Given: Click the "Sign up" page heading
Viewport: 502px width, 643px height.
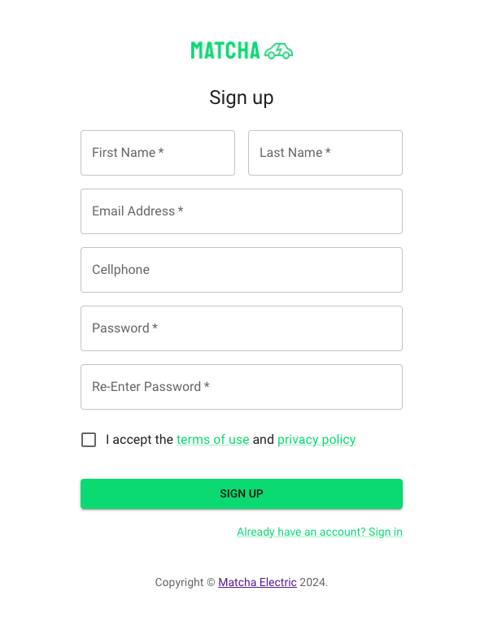Looking at the screenshot, I should 241,98.
